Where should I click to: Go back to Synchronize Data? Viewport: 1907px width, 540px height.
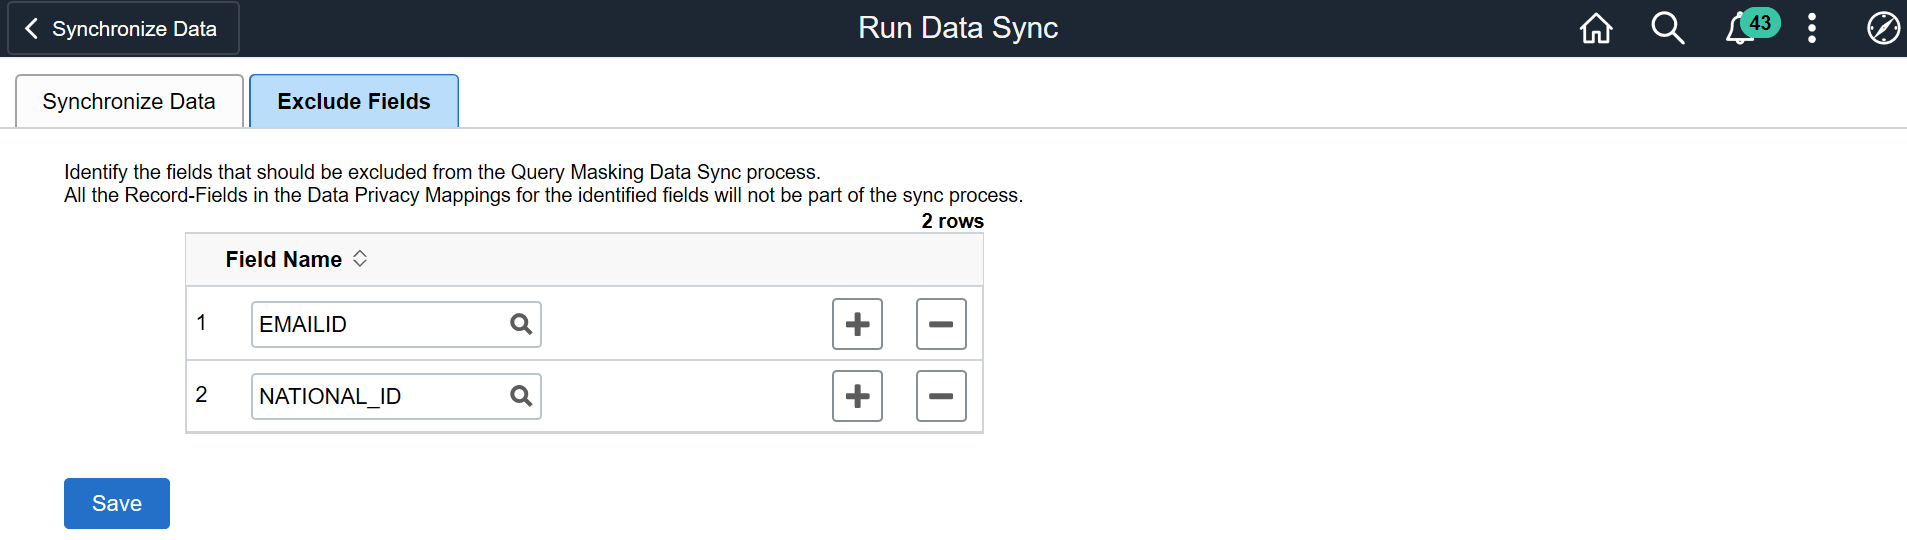(x=123, y=28)
